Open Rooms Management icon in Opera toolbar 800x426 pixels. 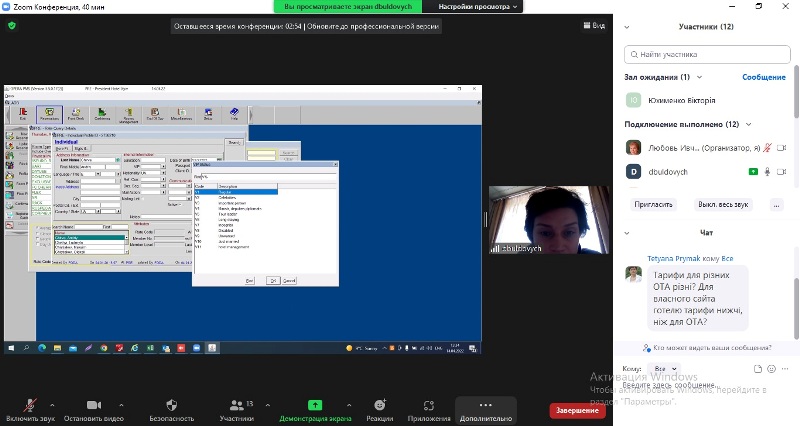(129, 114)
